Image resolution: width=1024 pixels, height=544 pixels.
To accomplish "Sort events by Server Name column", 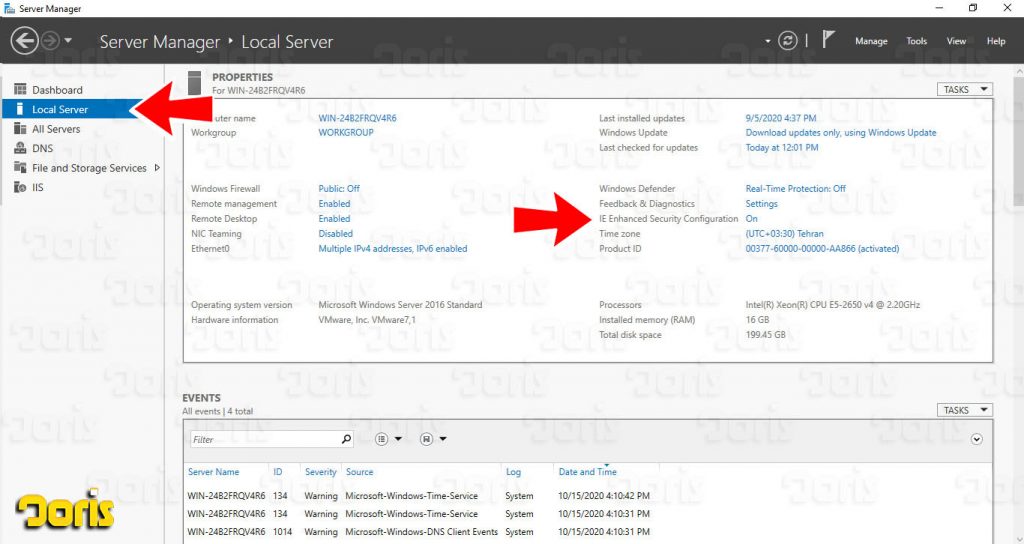I will pyautogui.click(x=214, y=472).
